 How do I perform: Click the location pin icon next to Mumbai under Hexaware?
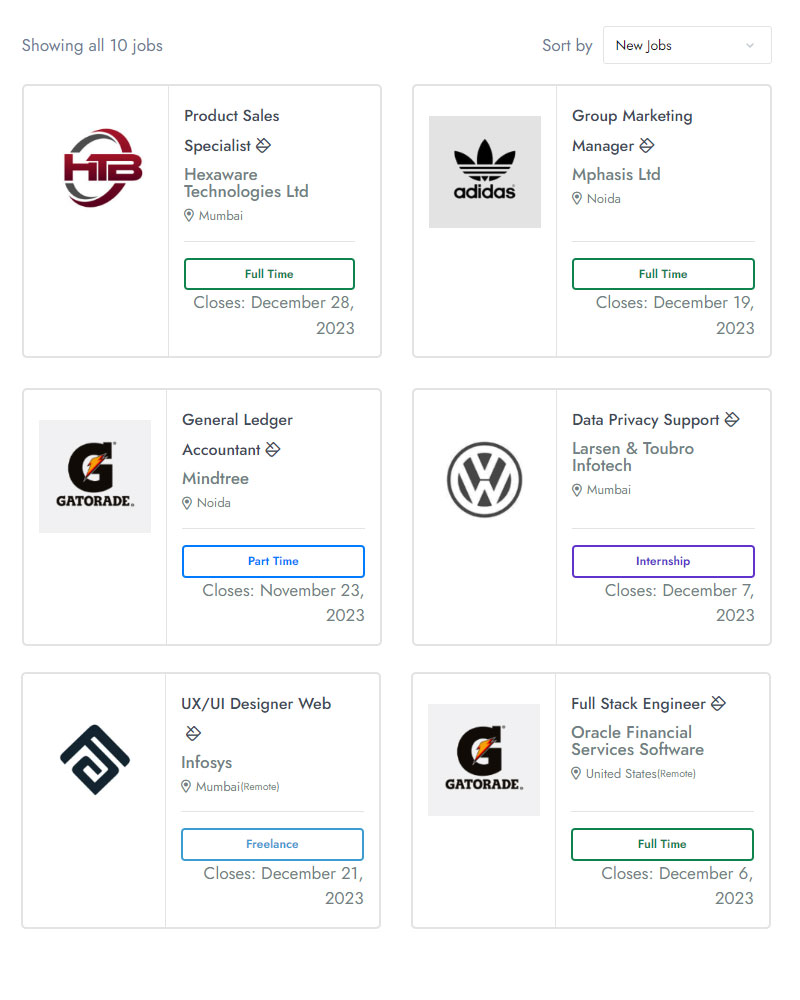(x=189, y=216)
